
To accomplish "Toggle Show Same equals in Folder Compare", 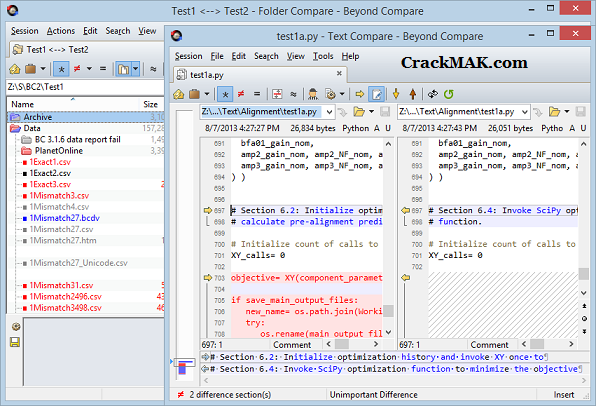I will [103, 69].
